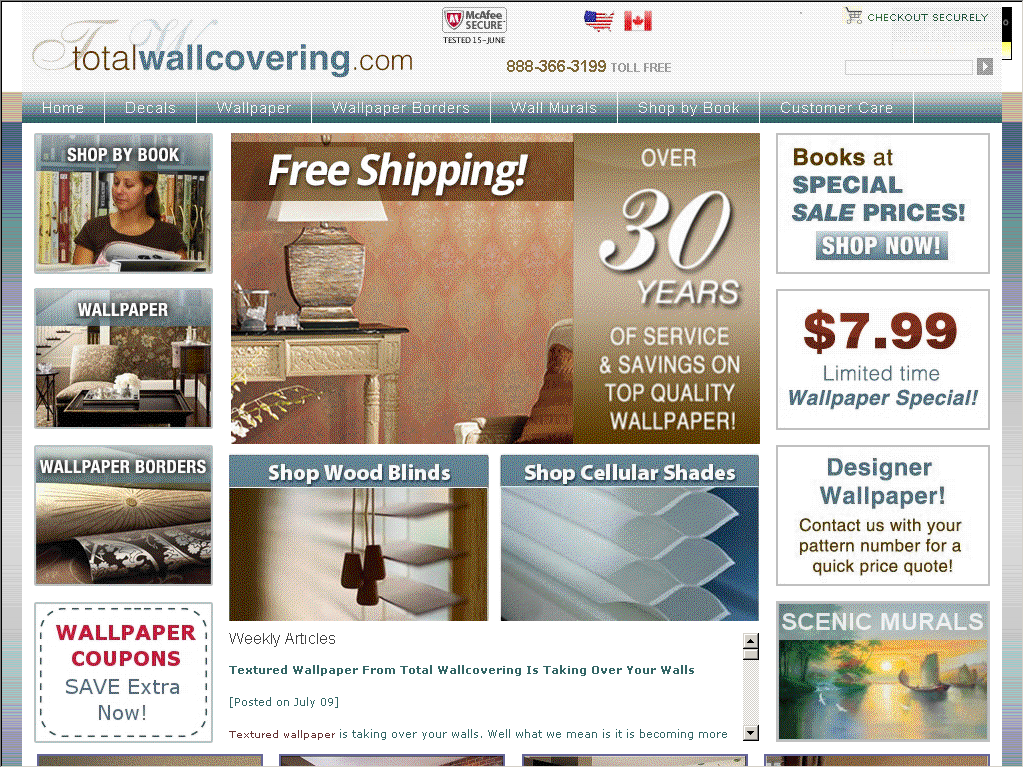This screenshot has height=768, width=1024.
Task: Open the Textured Wallpaper article link
Action: pyautogui.click(x=462, y=670)
